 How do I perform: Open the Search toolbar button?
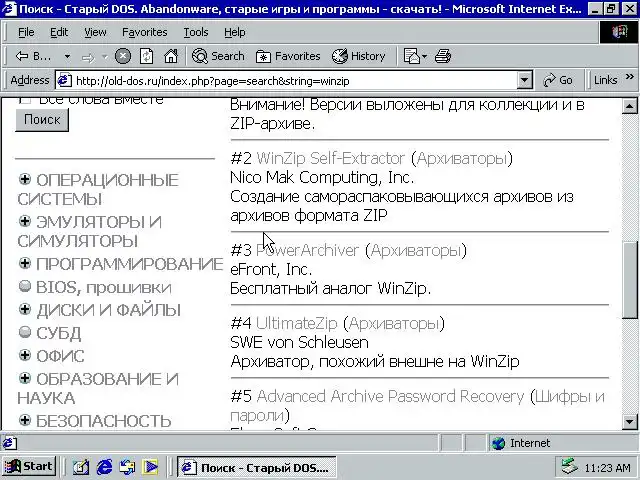click(218, 56)
